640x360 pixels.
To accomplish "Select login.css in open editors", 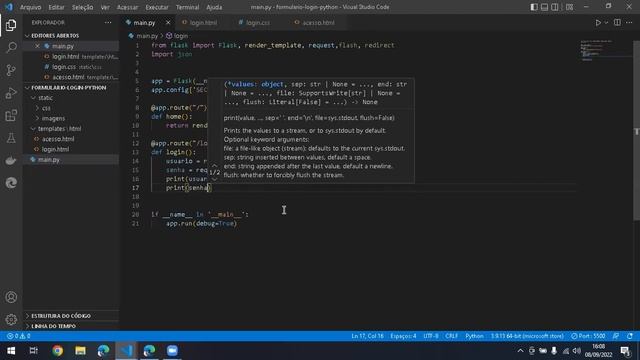I will [71, 67].
